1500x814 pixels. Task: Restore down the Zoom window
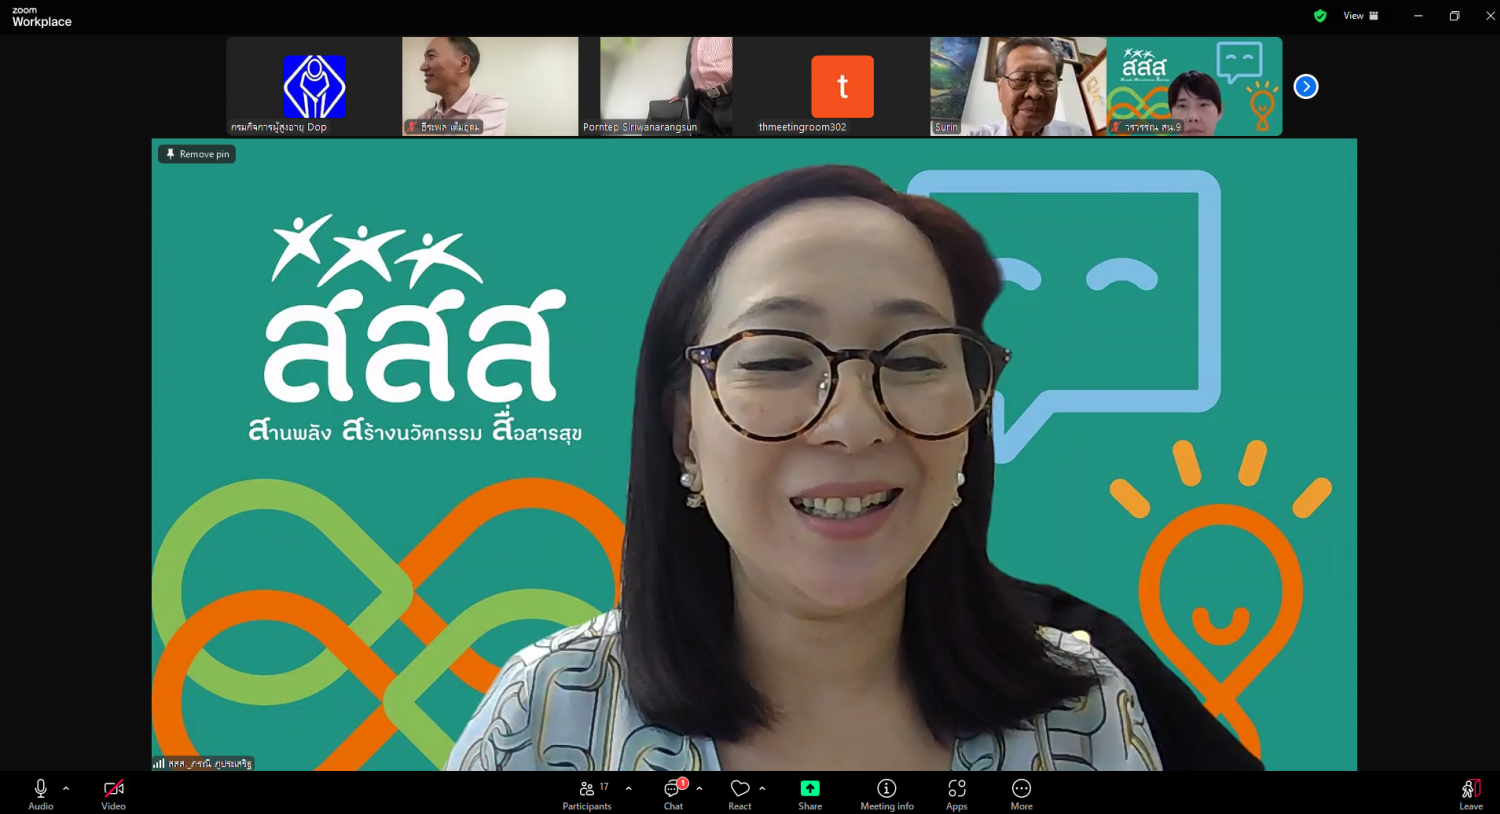click(x=1454, y=16)
